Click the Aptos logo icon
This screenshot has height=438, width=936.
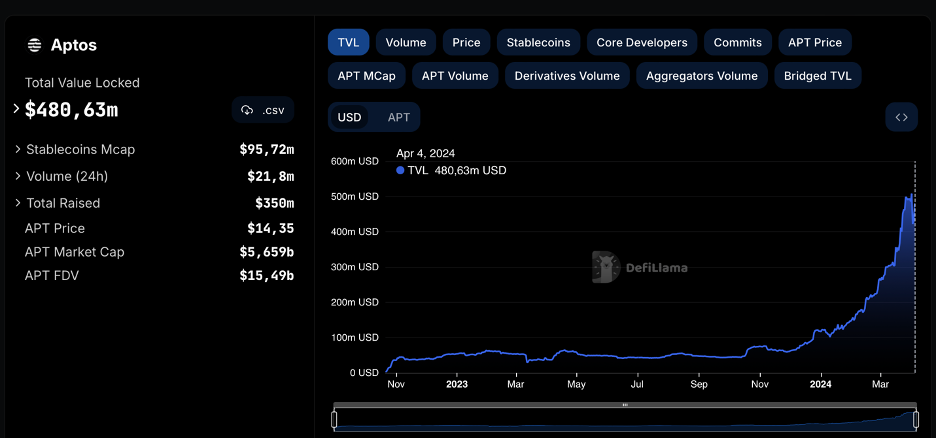[x=35, y=45]
